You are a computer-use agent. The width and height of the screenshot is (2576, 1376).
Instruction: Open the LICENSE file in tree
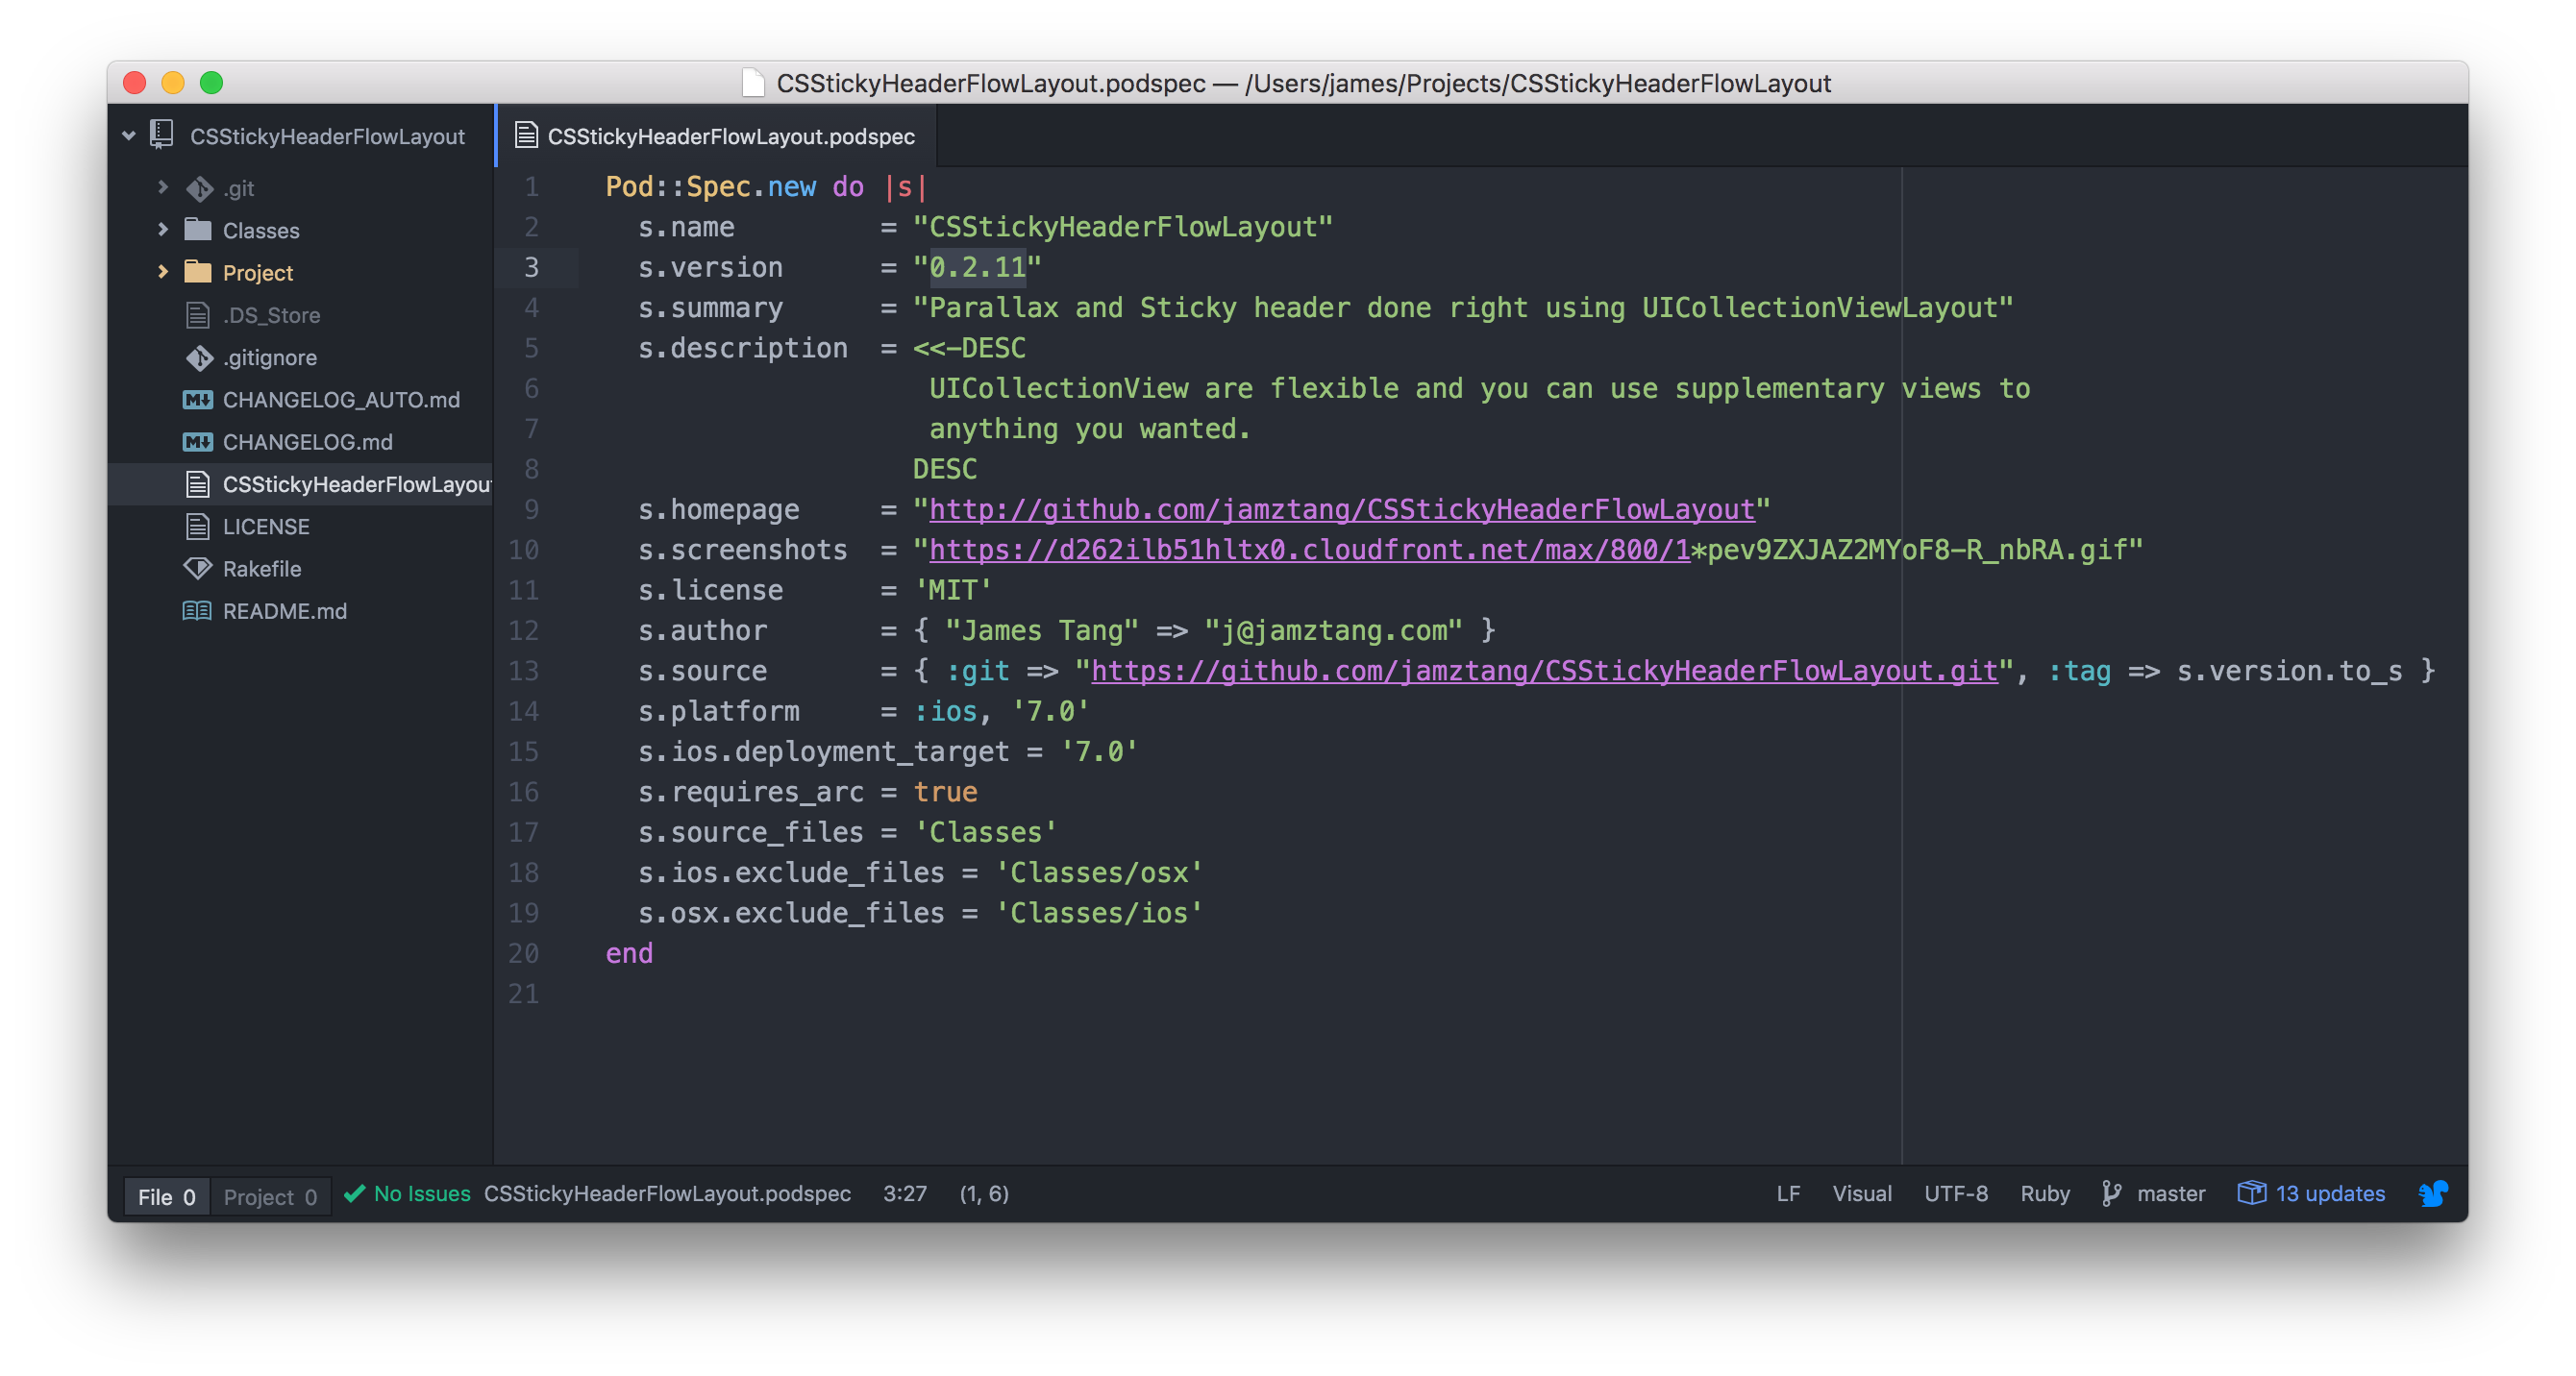point(265,526)
